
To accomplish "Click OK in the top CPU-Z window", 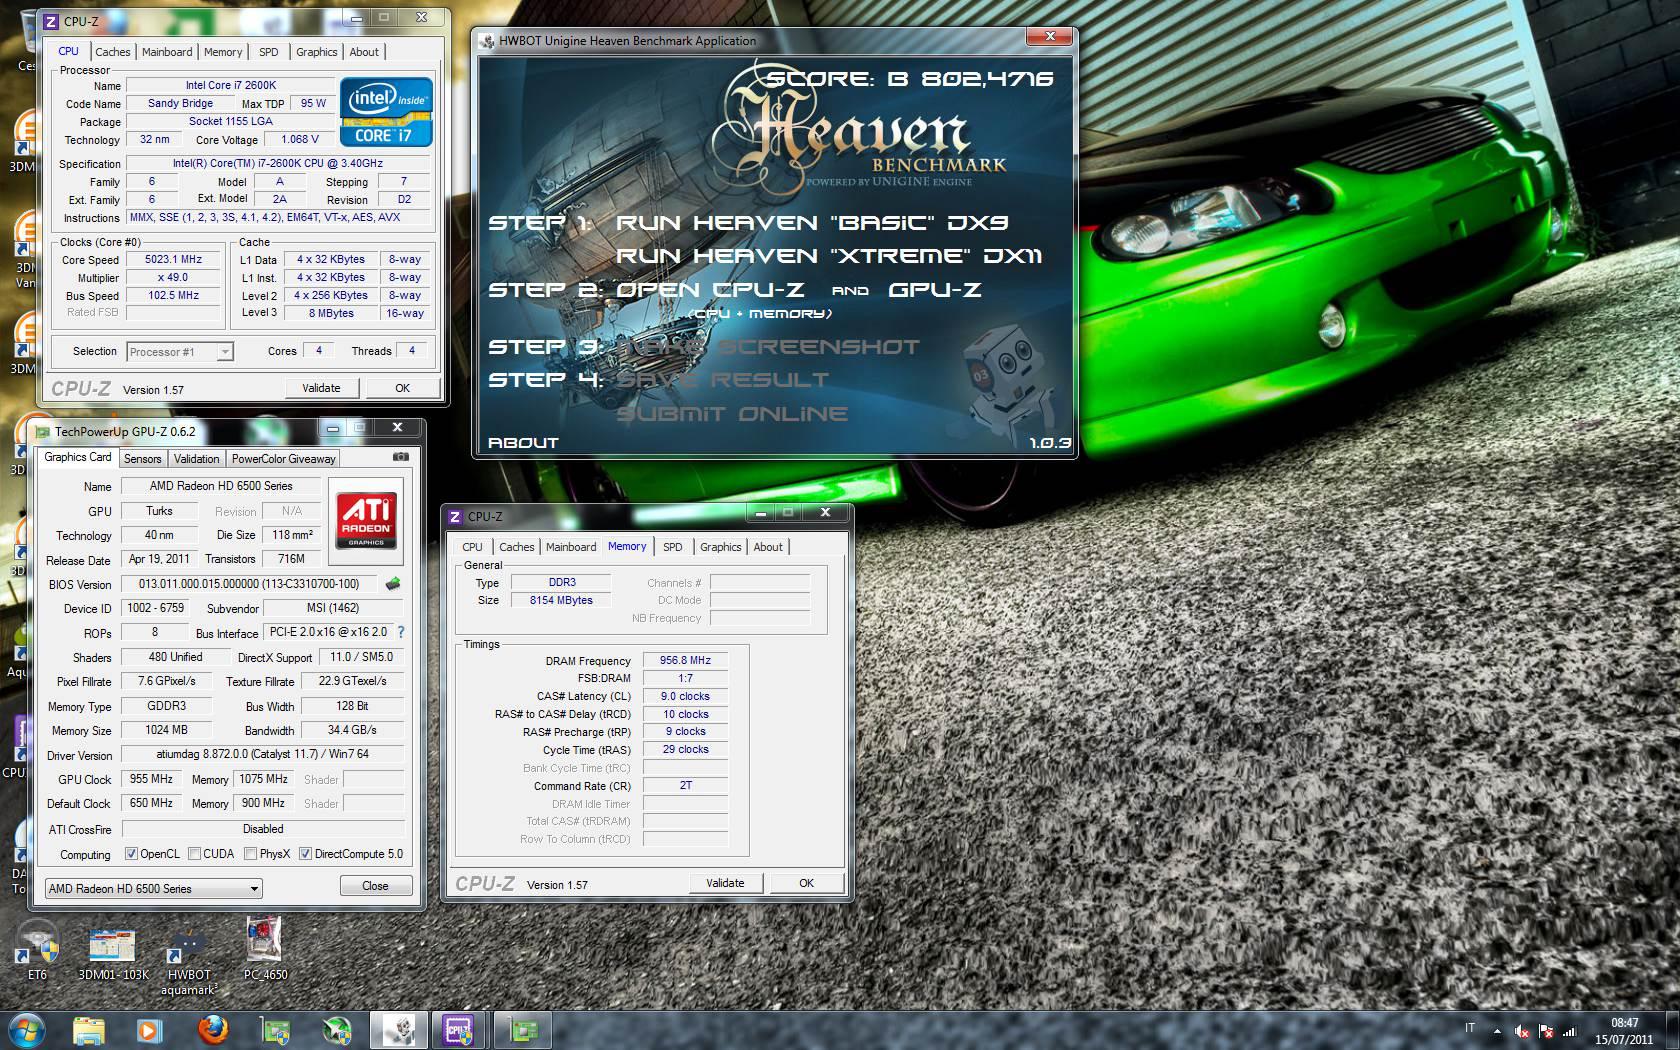I will [402, 388].
